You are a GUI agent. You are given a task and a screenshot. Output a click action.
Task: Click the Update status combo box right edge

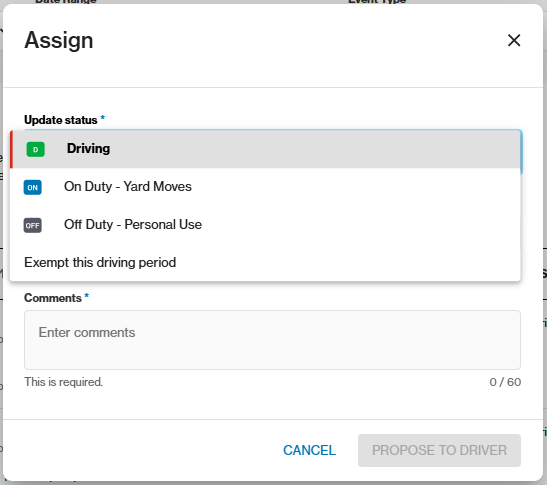point(522,152)
